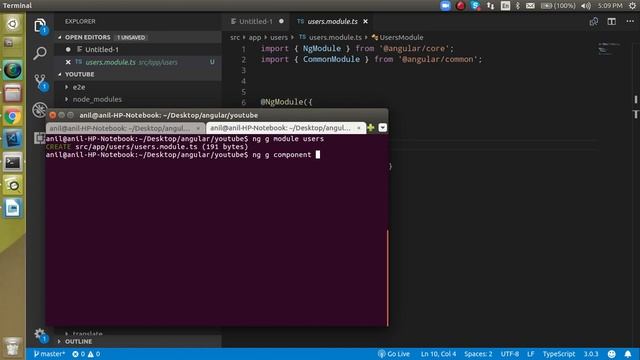Close the second terminal tab

359,128
